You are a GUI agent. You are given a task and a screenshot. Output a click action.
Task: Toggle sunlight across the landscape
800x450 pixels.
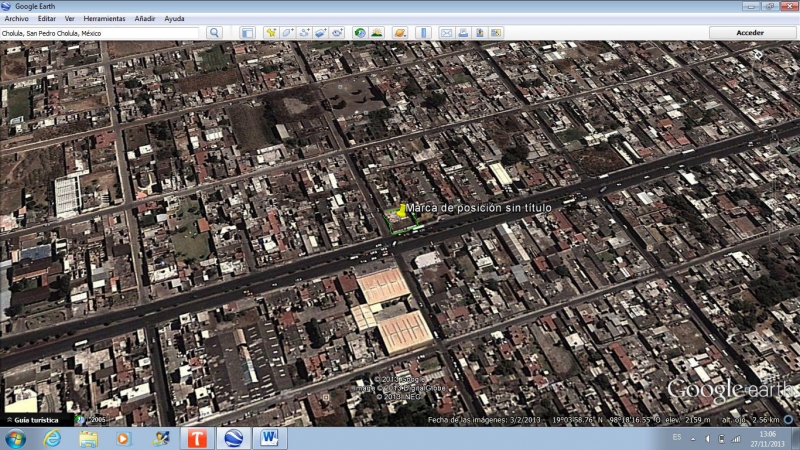point(377,33)
